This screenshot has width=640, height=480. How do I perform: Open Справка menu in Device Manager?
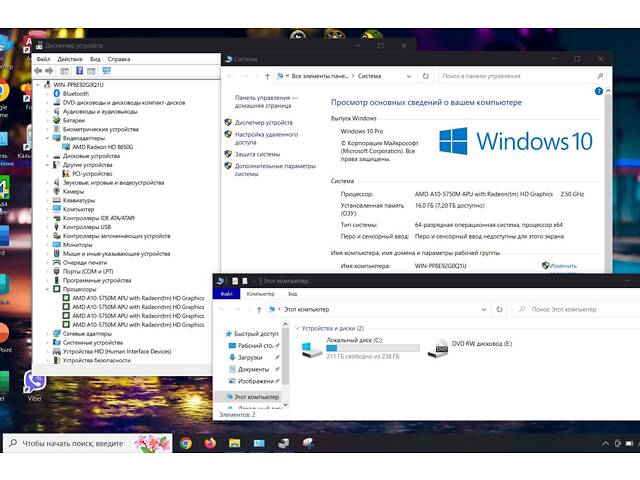pos(119,59)
